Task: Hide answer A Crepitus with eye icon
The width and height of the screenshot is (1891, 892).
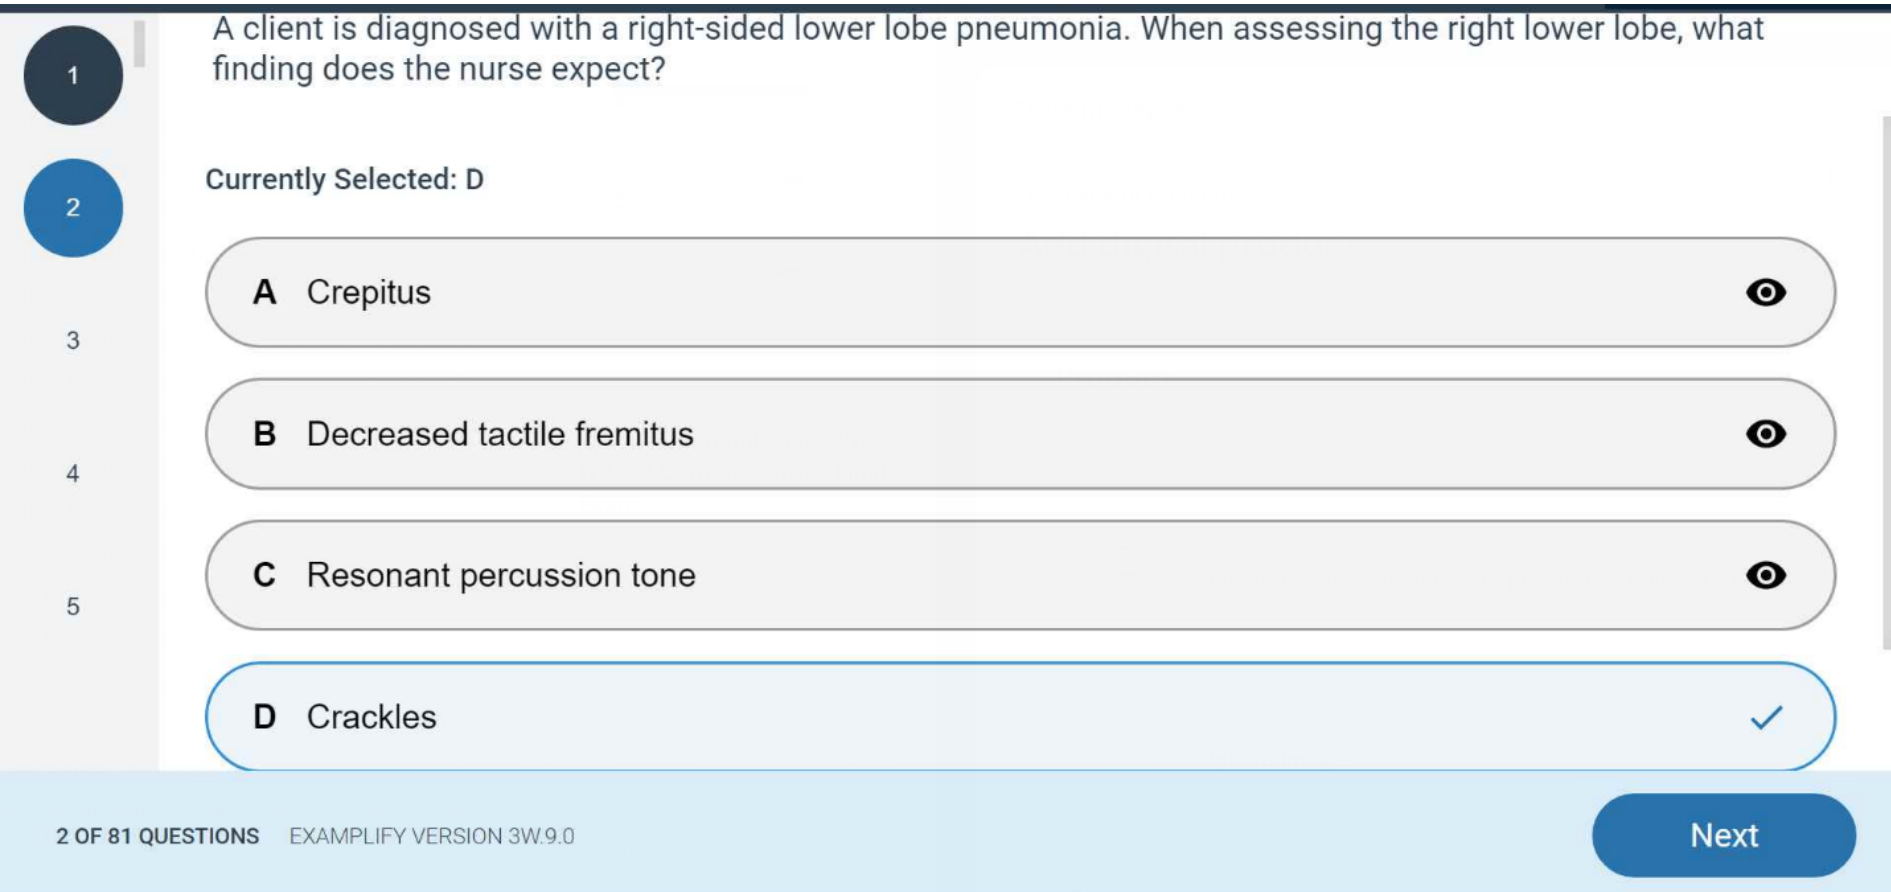Action: (1765, 292)
